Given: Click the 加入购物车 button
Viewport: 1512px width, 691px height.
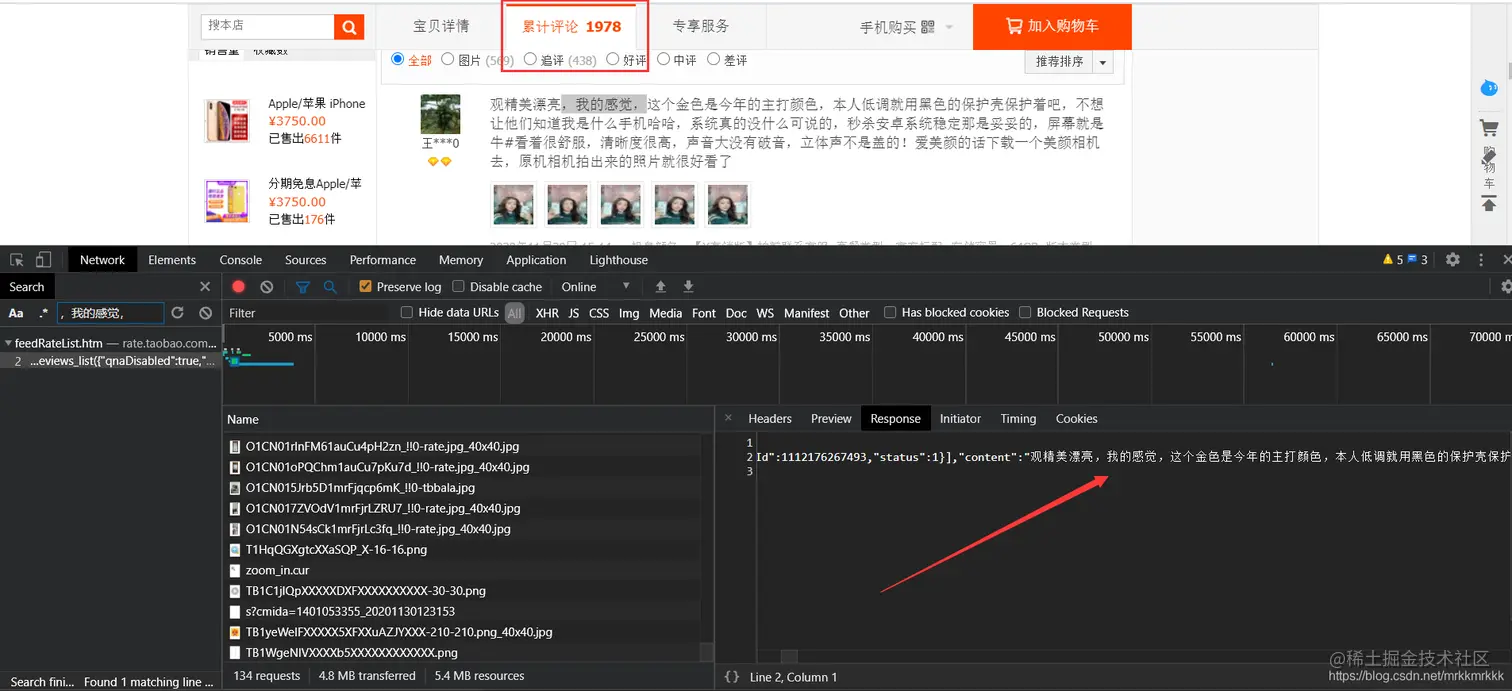Looking at the screenshot, I should coord(1051,27).
